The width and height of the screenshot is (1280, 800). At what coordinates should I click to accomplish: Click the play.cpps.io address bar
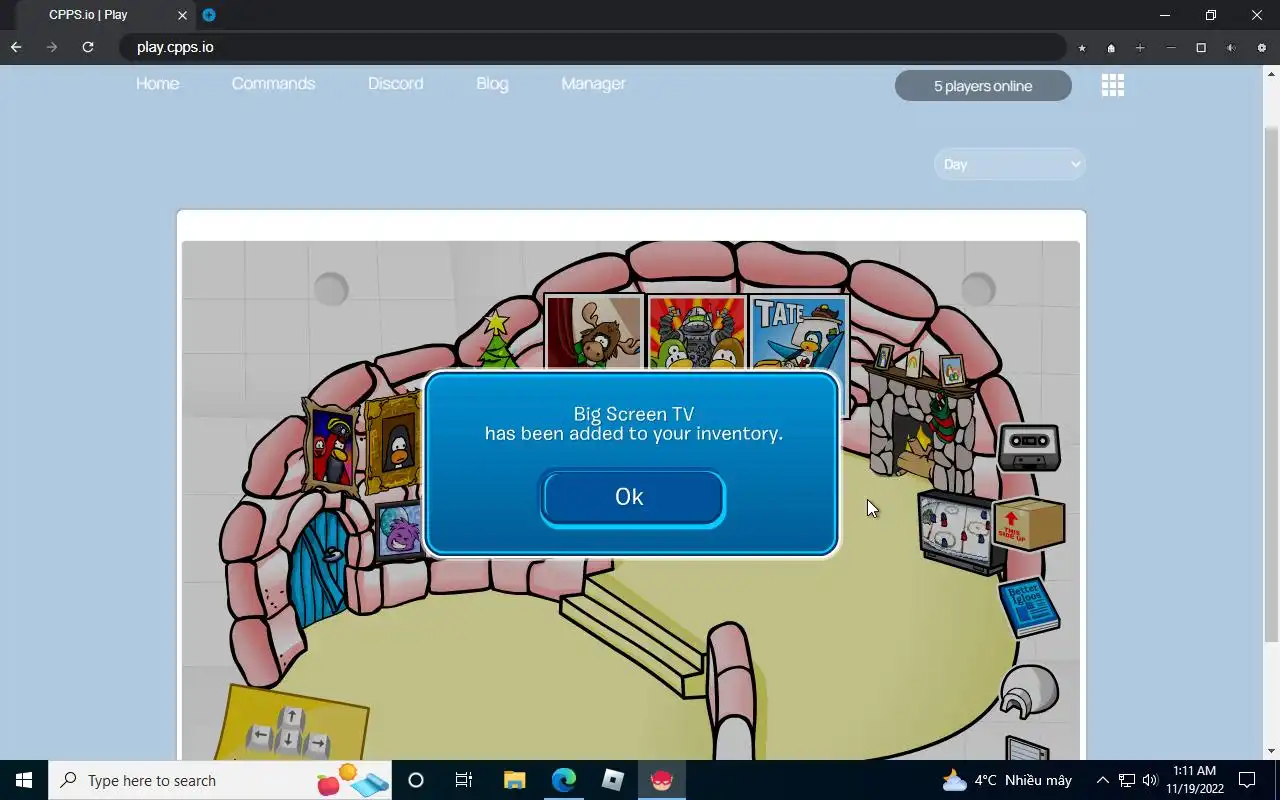pos(592,47)
